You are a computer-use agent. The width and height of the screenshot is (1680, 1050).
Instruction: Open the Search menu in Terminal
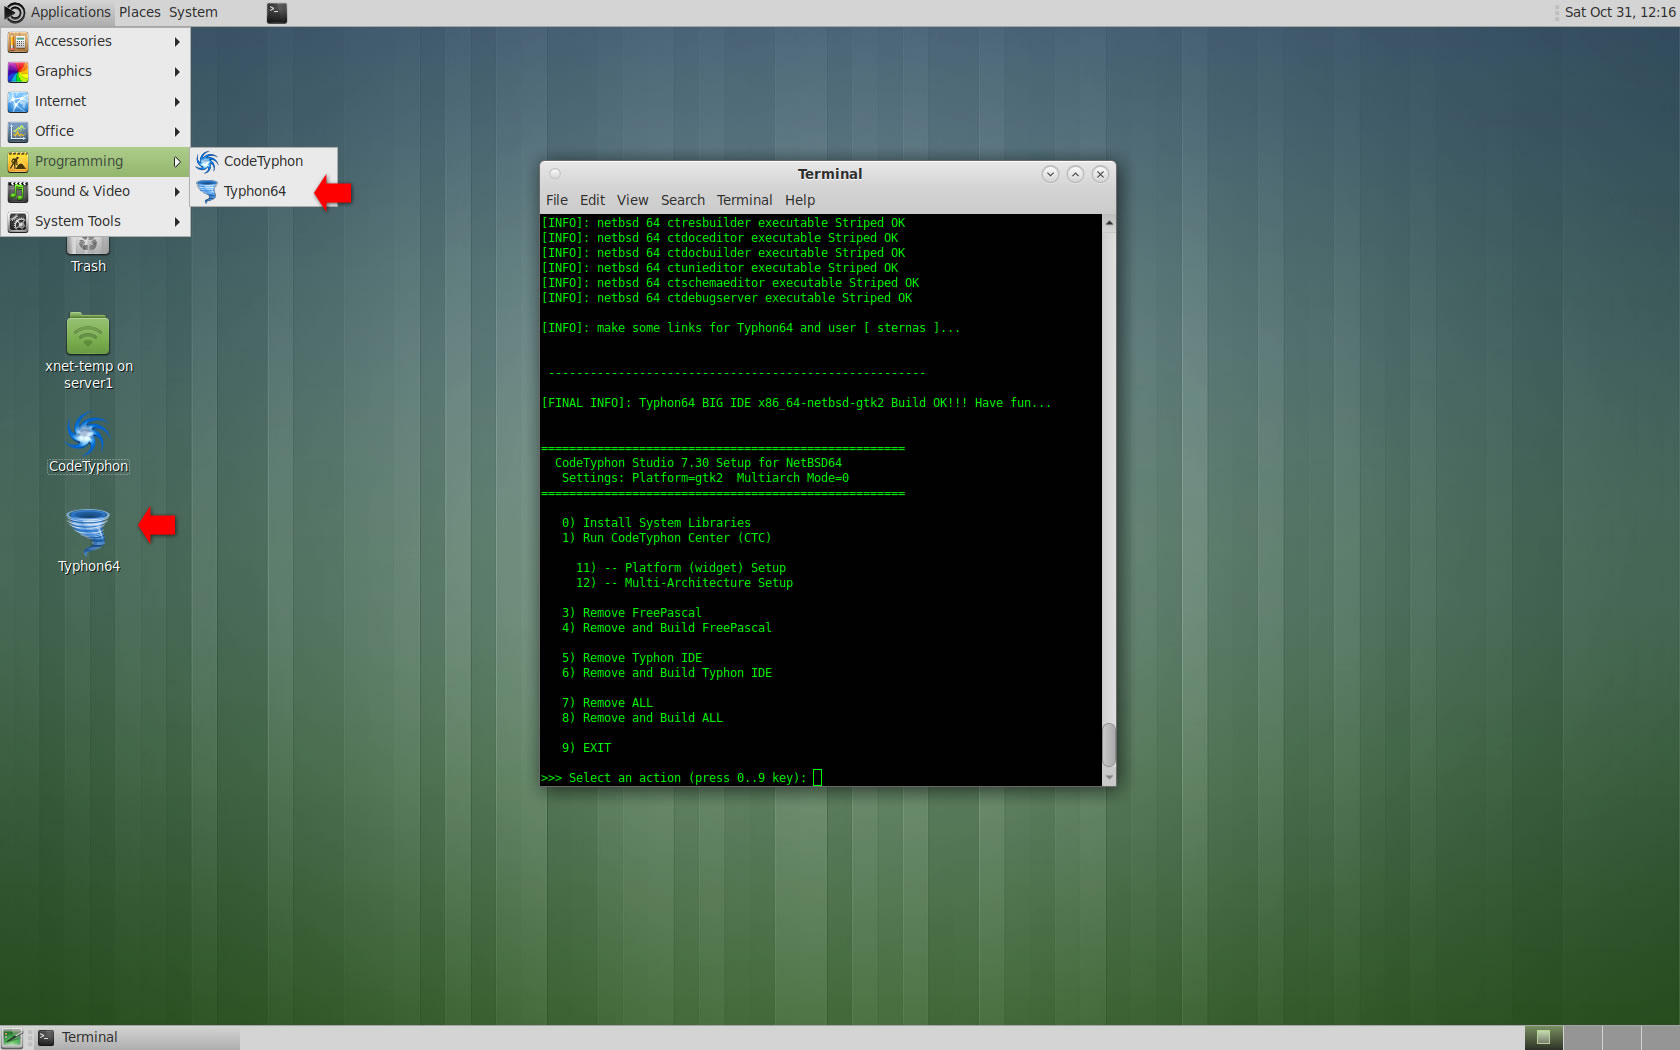(682, 200)
